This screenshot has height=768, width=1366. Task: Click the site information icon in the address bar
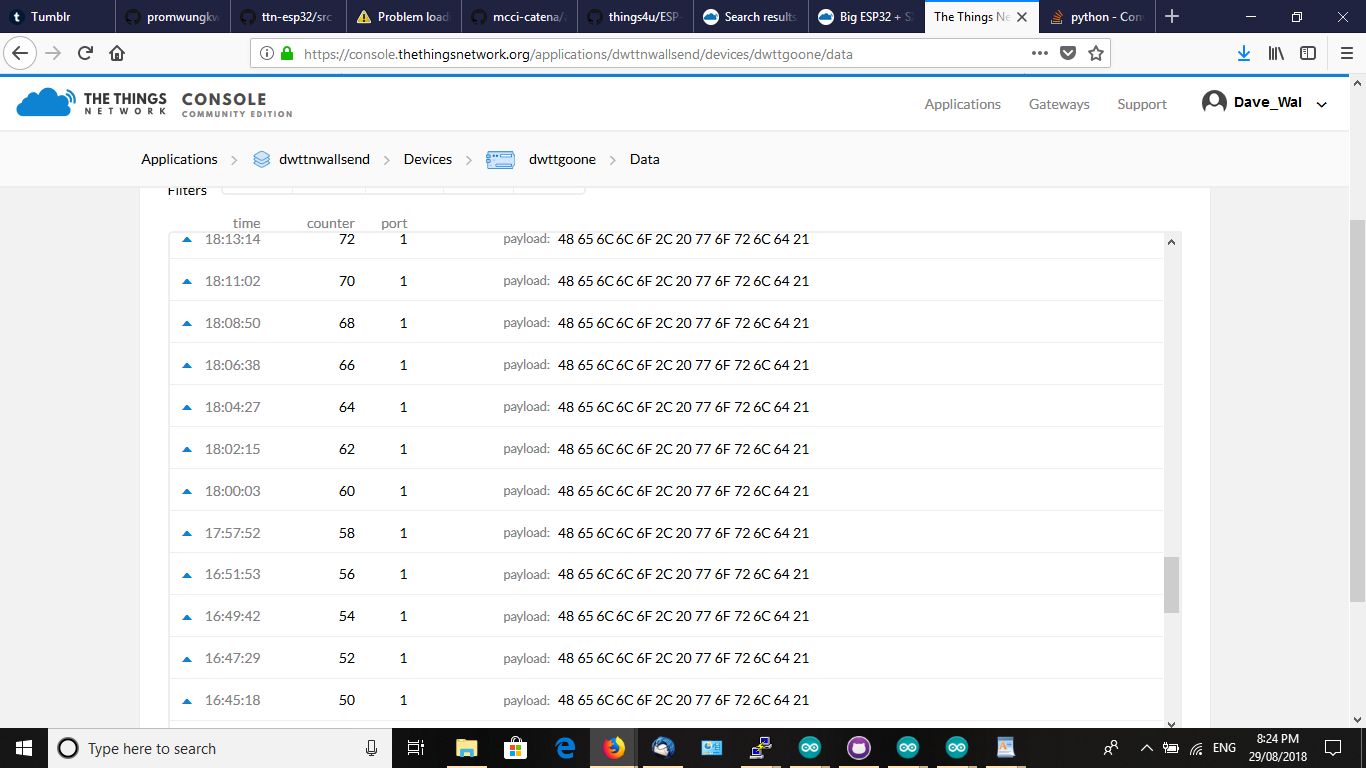coord(267,54)
